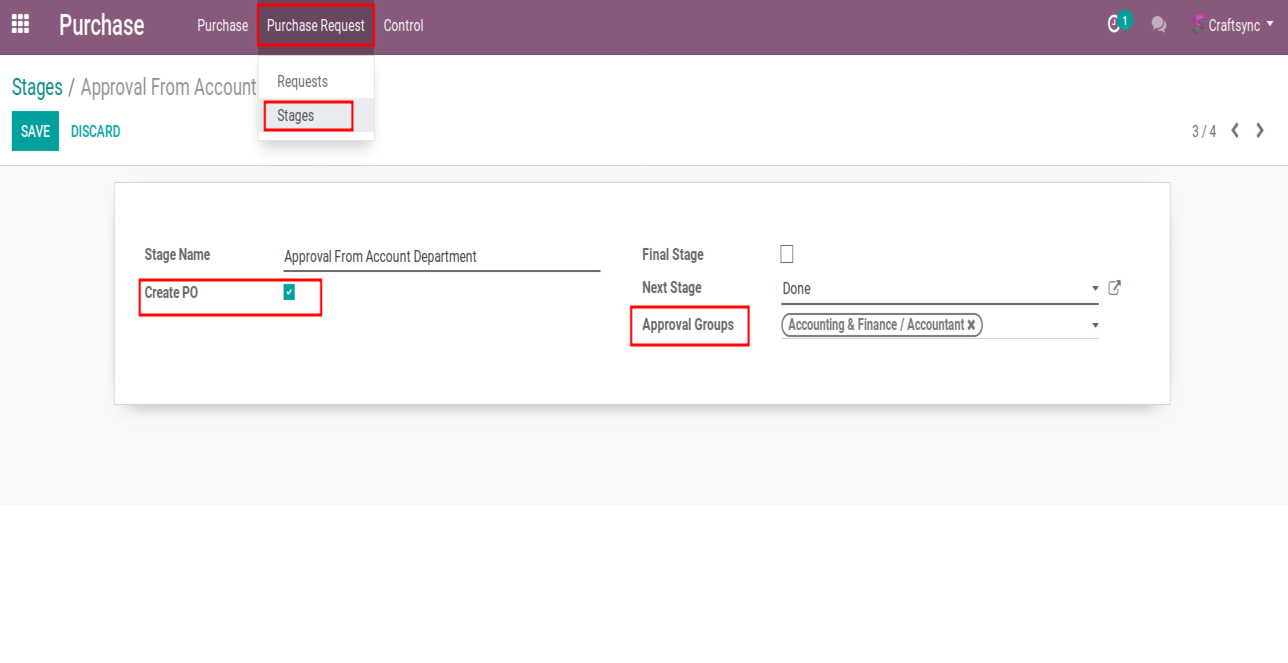Click the Stage Name input field

441,257
